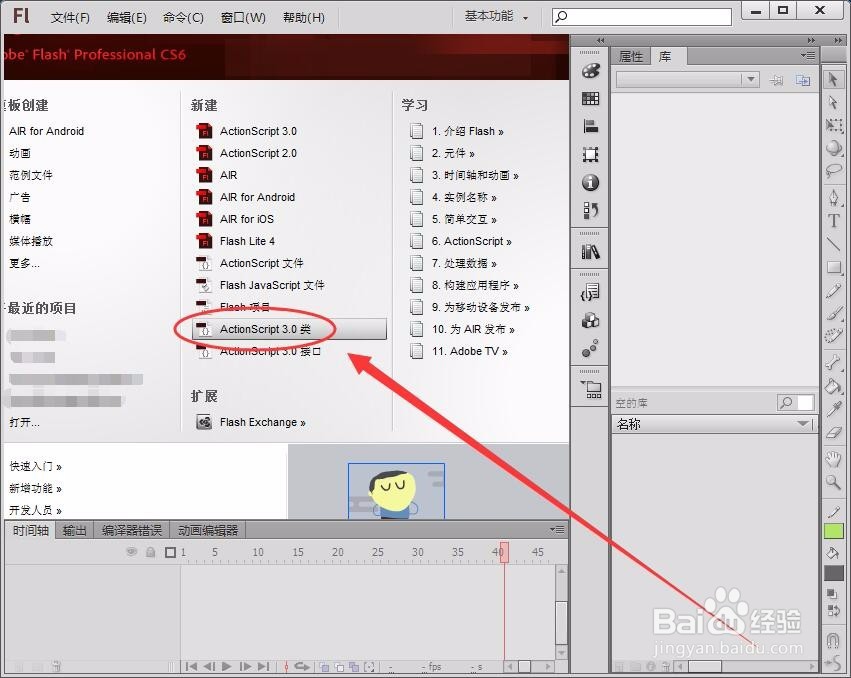Collapse the Library panel group arrows
851x678 pixels.
pos(811,40)
